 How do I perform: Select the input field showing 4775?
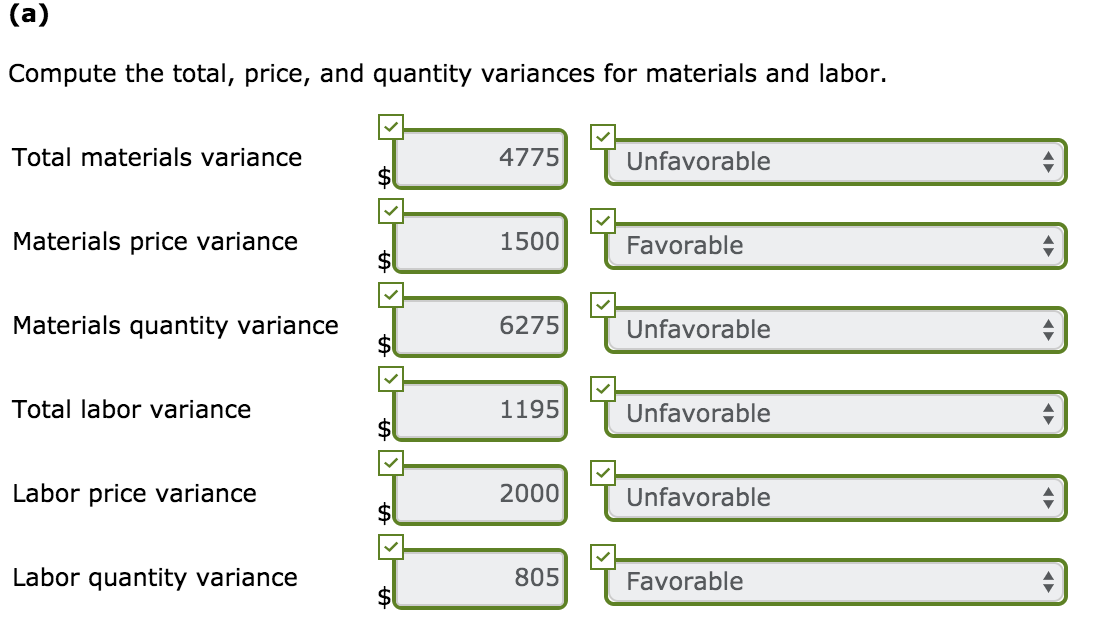coord(480,160)
